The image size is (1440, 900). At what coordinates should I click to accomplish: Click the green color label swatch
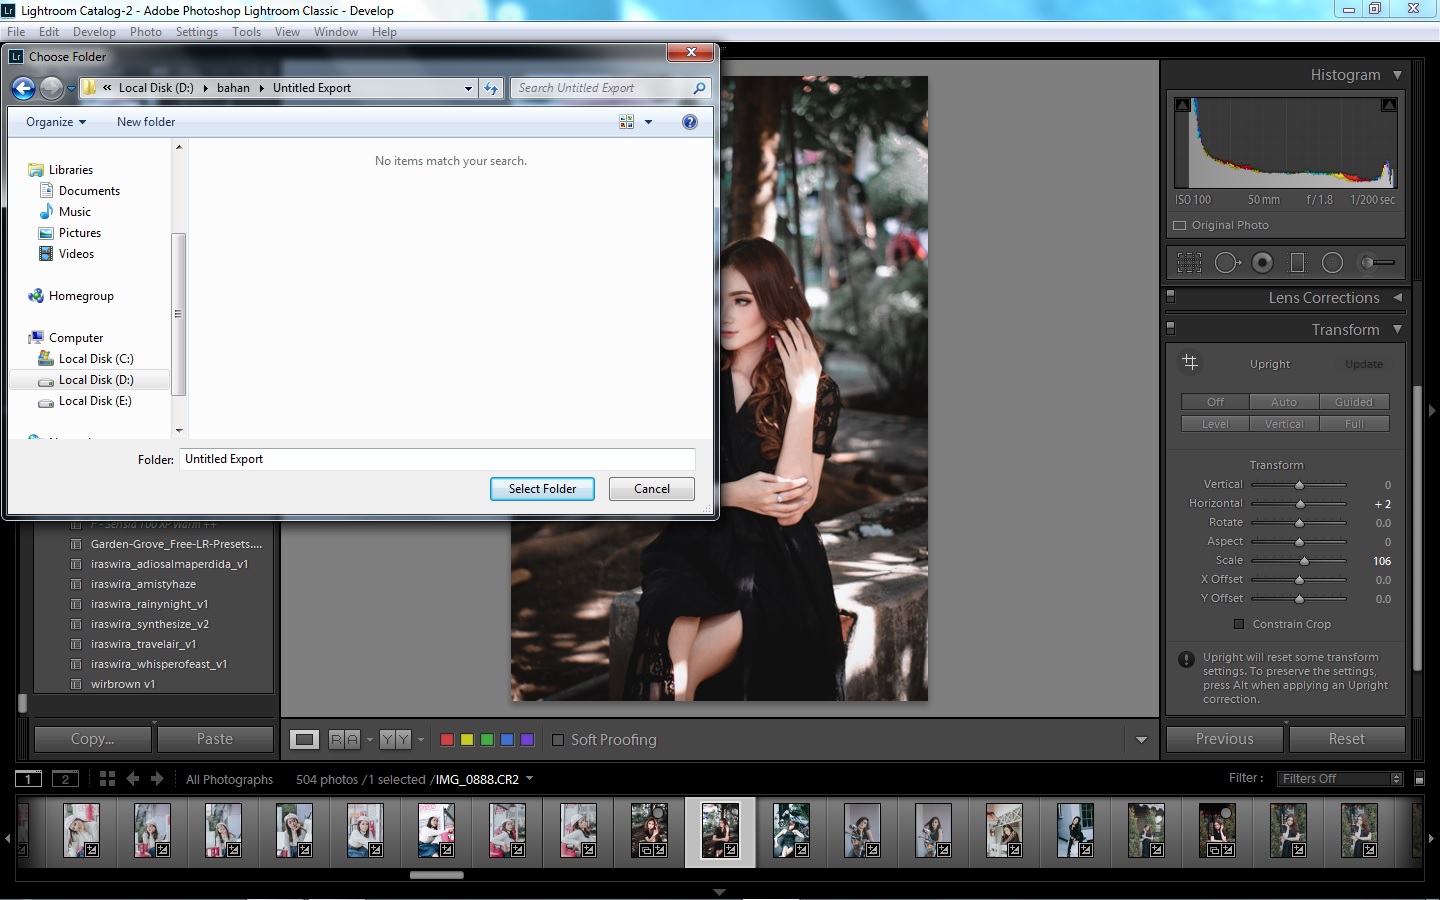pos(487,740)
